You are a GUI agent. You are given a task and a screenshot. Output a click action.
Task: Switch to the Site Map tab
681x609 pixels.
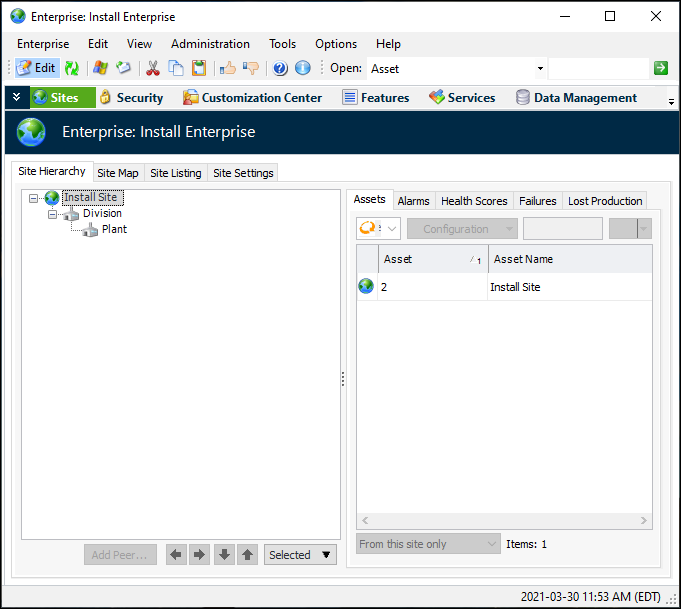[x=118, y=173]
